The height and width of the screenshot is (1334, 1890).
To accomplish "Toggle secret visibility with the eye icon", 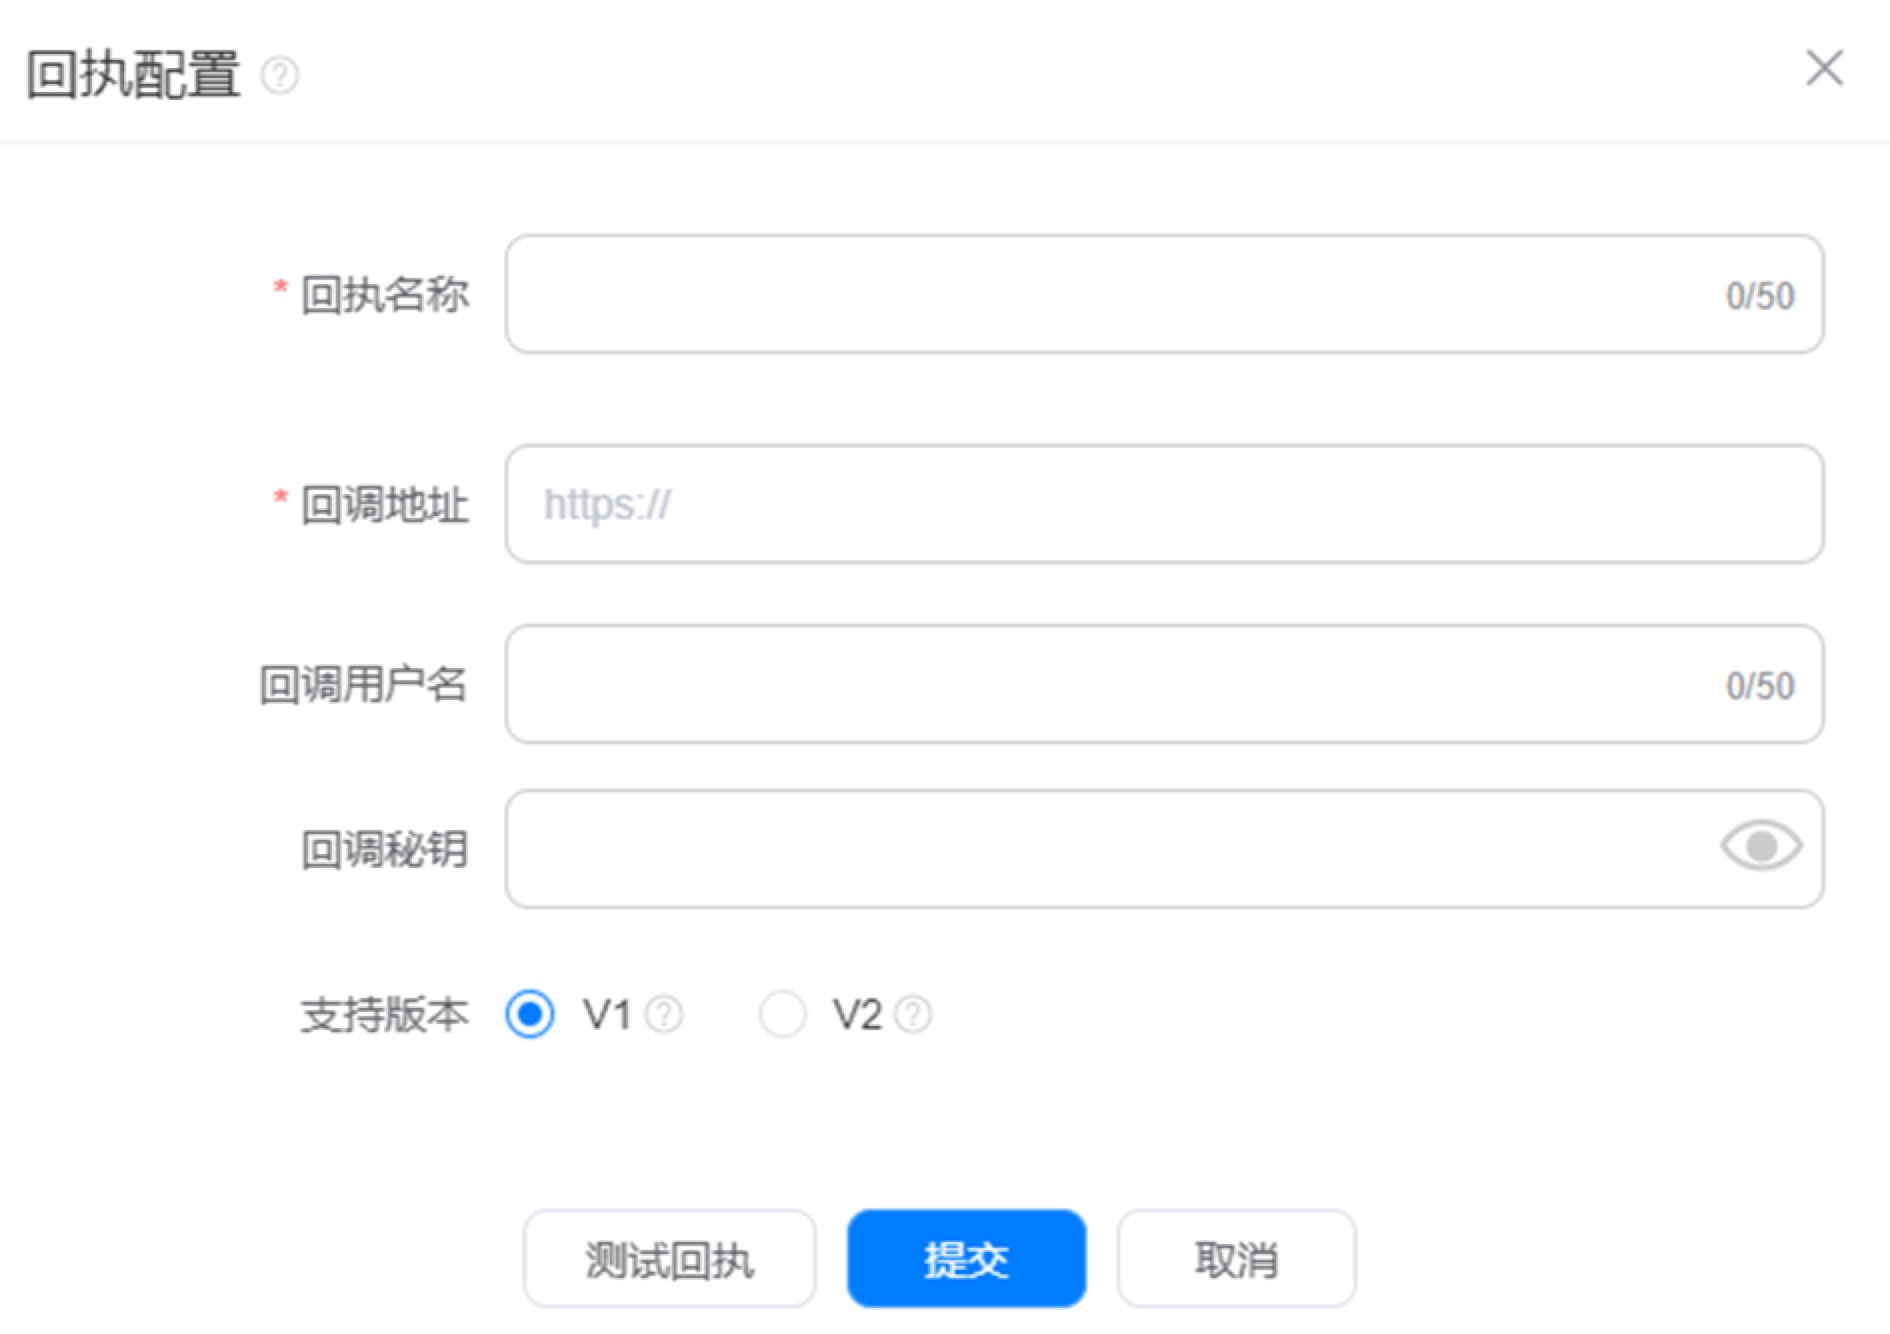I will pos(1761,847).
